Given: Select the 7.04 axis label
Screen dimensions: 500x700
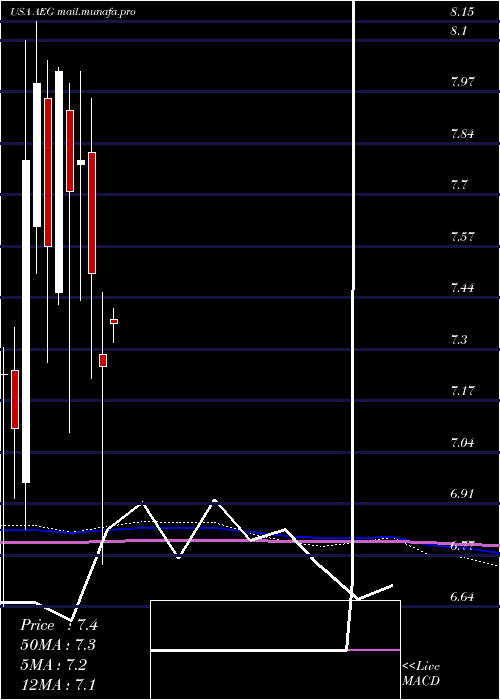Looking at the screenshot, I should point(462,442).
